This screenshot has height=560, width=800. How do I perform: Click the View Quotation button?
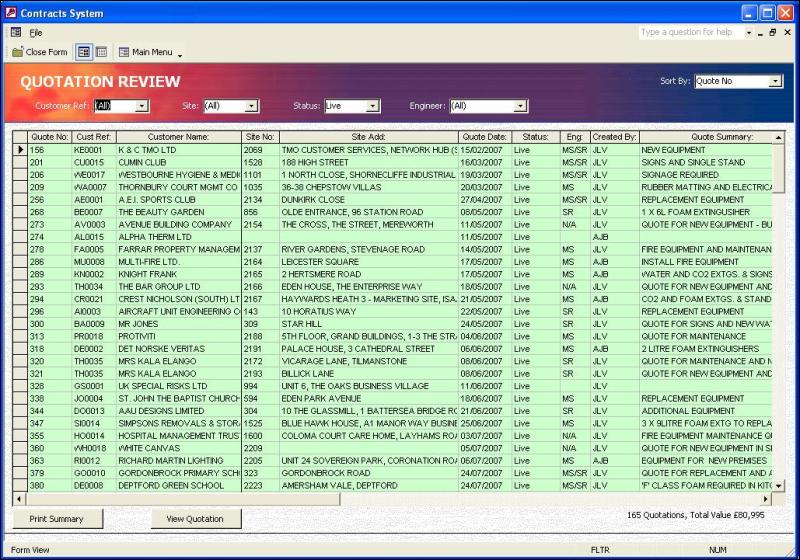tap(195, 519)
